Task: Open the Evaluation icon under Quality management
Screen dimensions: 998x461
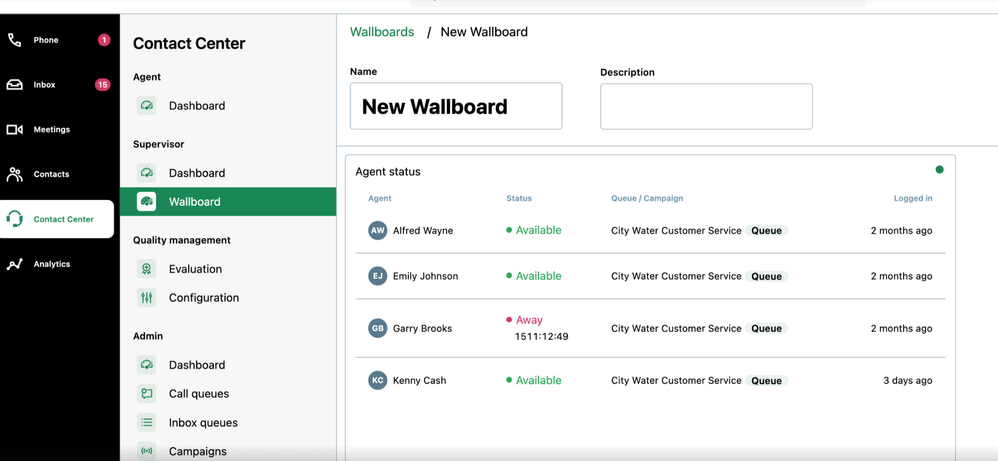Action: coord(146,269)
